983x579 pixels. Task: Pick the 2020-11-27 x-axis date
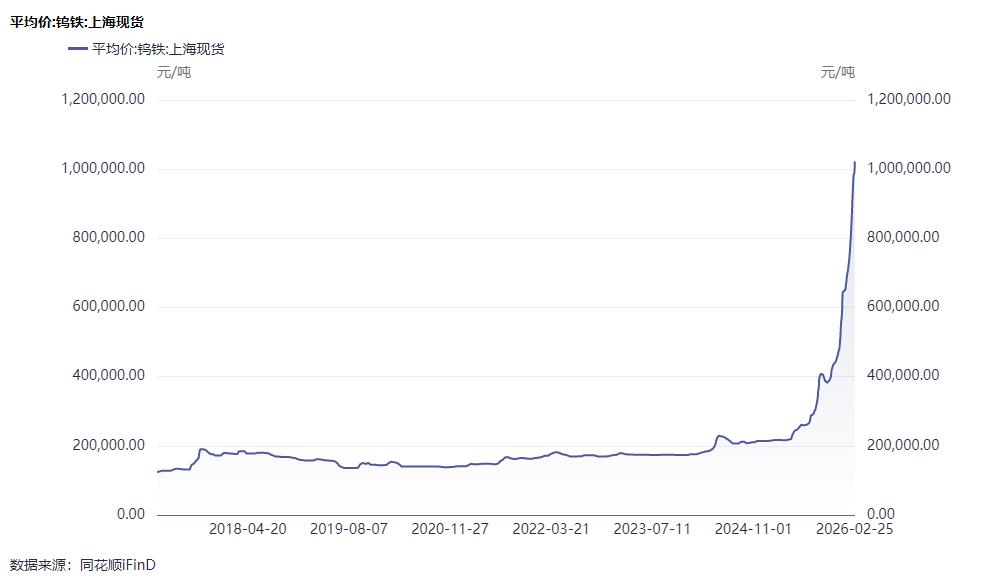click(x=450, y=529)
